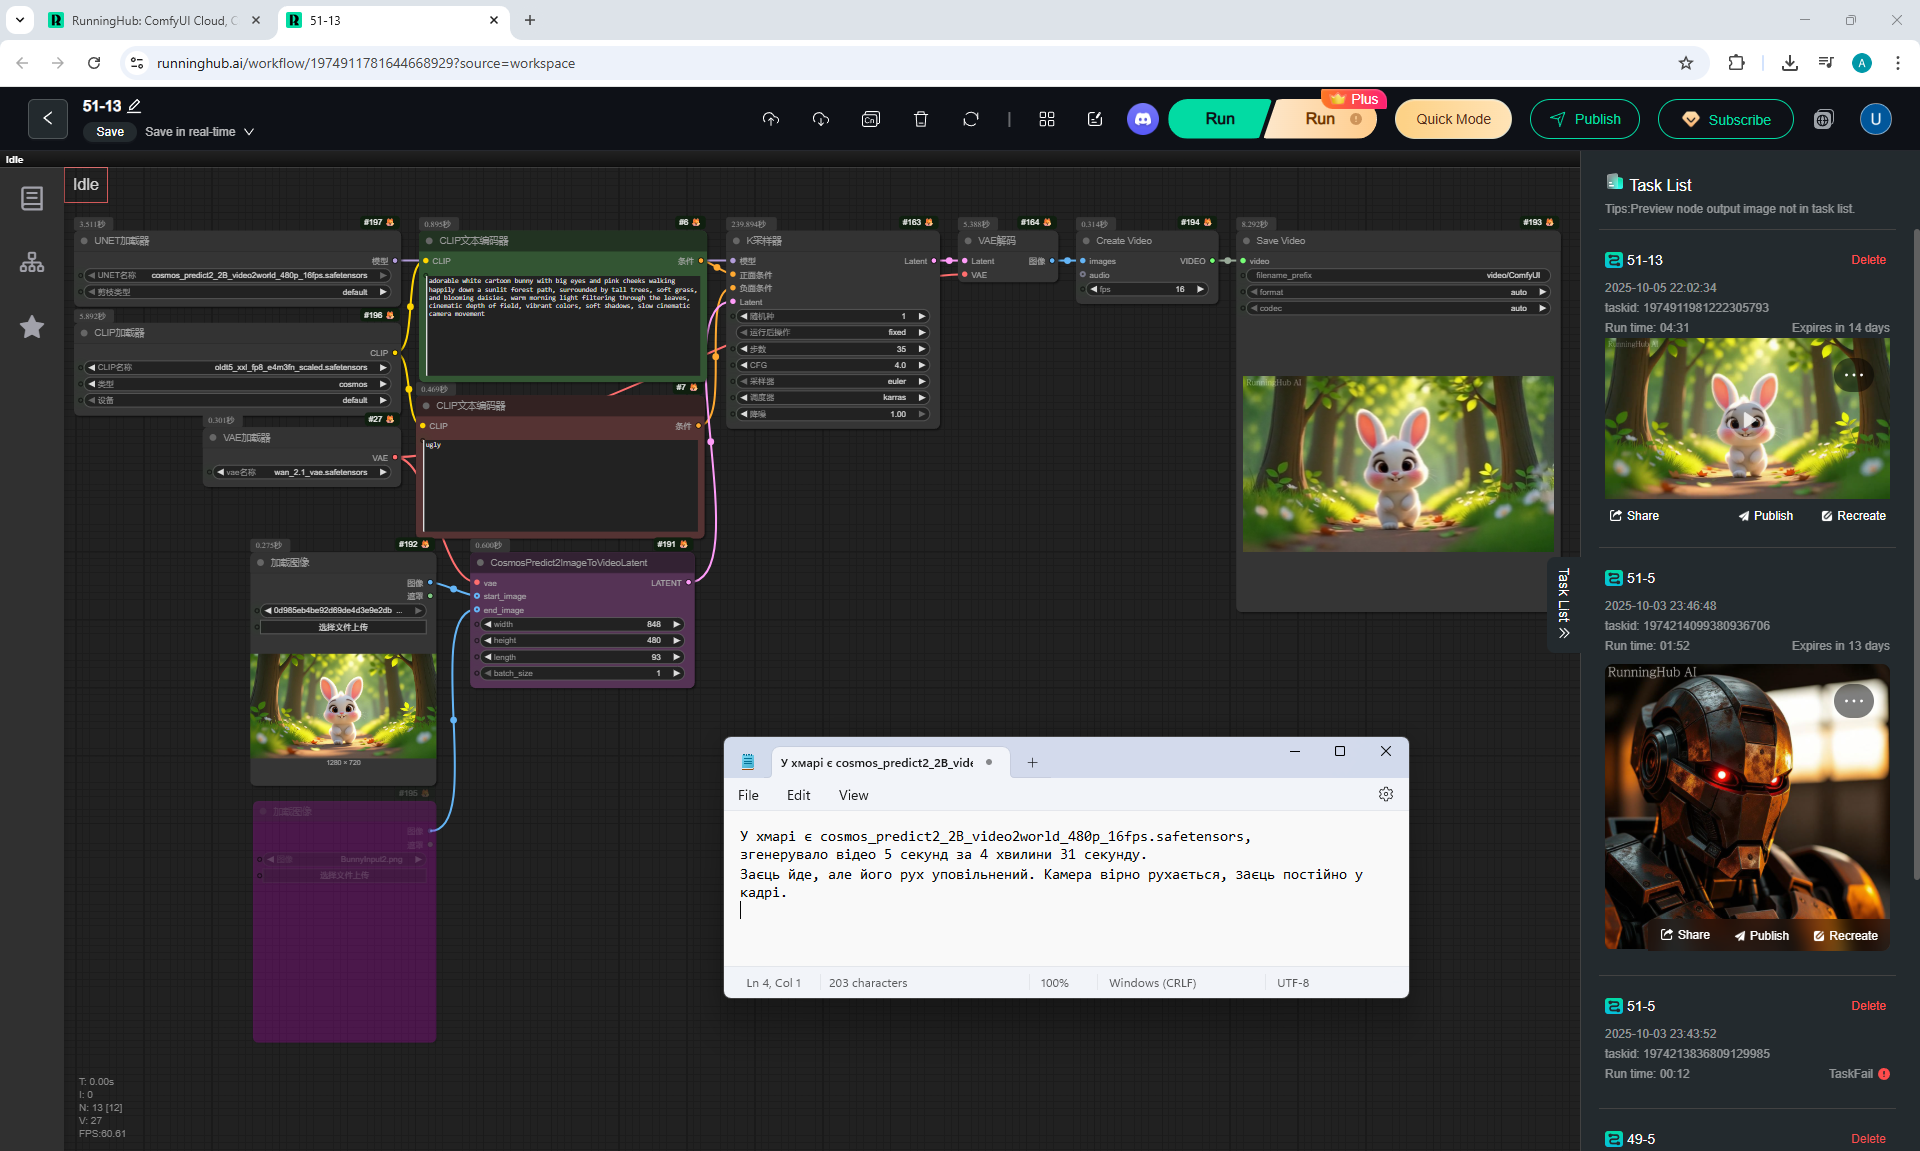Open the node tree icon in left sidebar
1920x1151 pixels.
click(32, 262)
